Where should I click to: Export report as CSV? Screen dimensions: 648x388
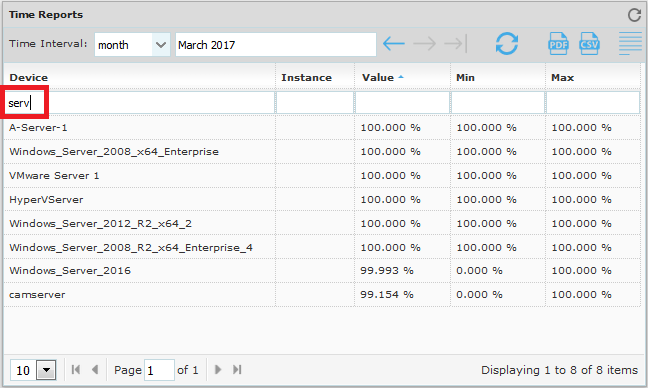coord(589,44)
